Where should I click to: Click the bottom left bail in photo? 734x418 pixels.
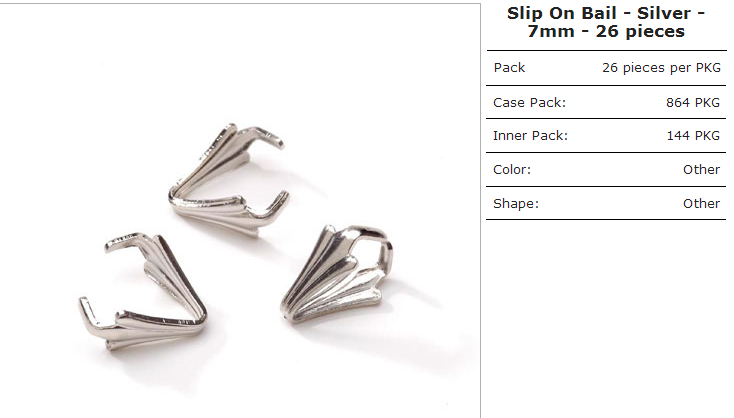pyautogui.click(x=143, y=290)
